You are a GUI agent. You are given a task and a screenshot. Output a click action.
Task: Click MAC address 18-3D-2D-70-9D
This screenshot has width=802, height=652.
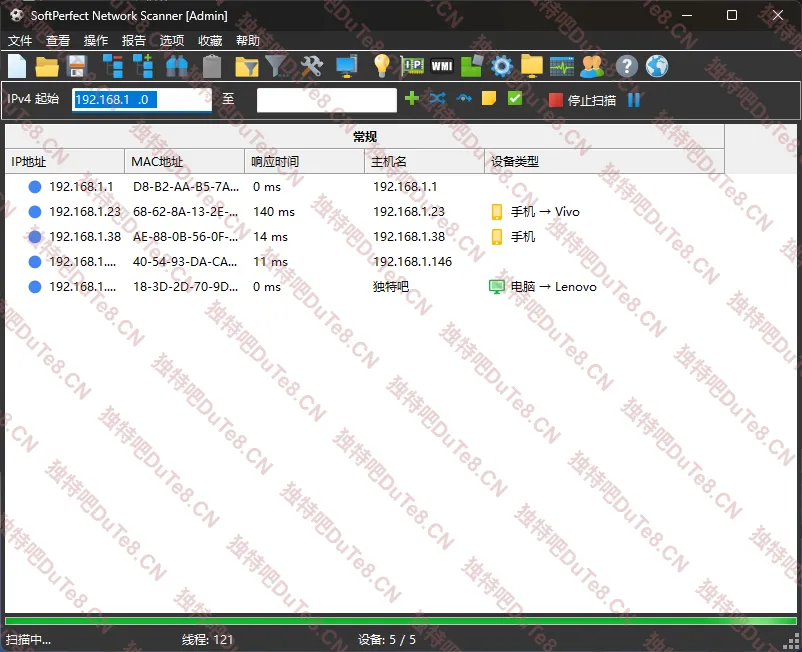(x=185, y=287)
